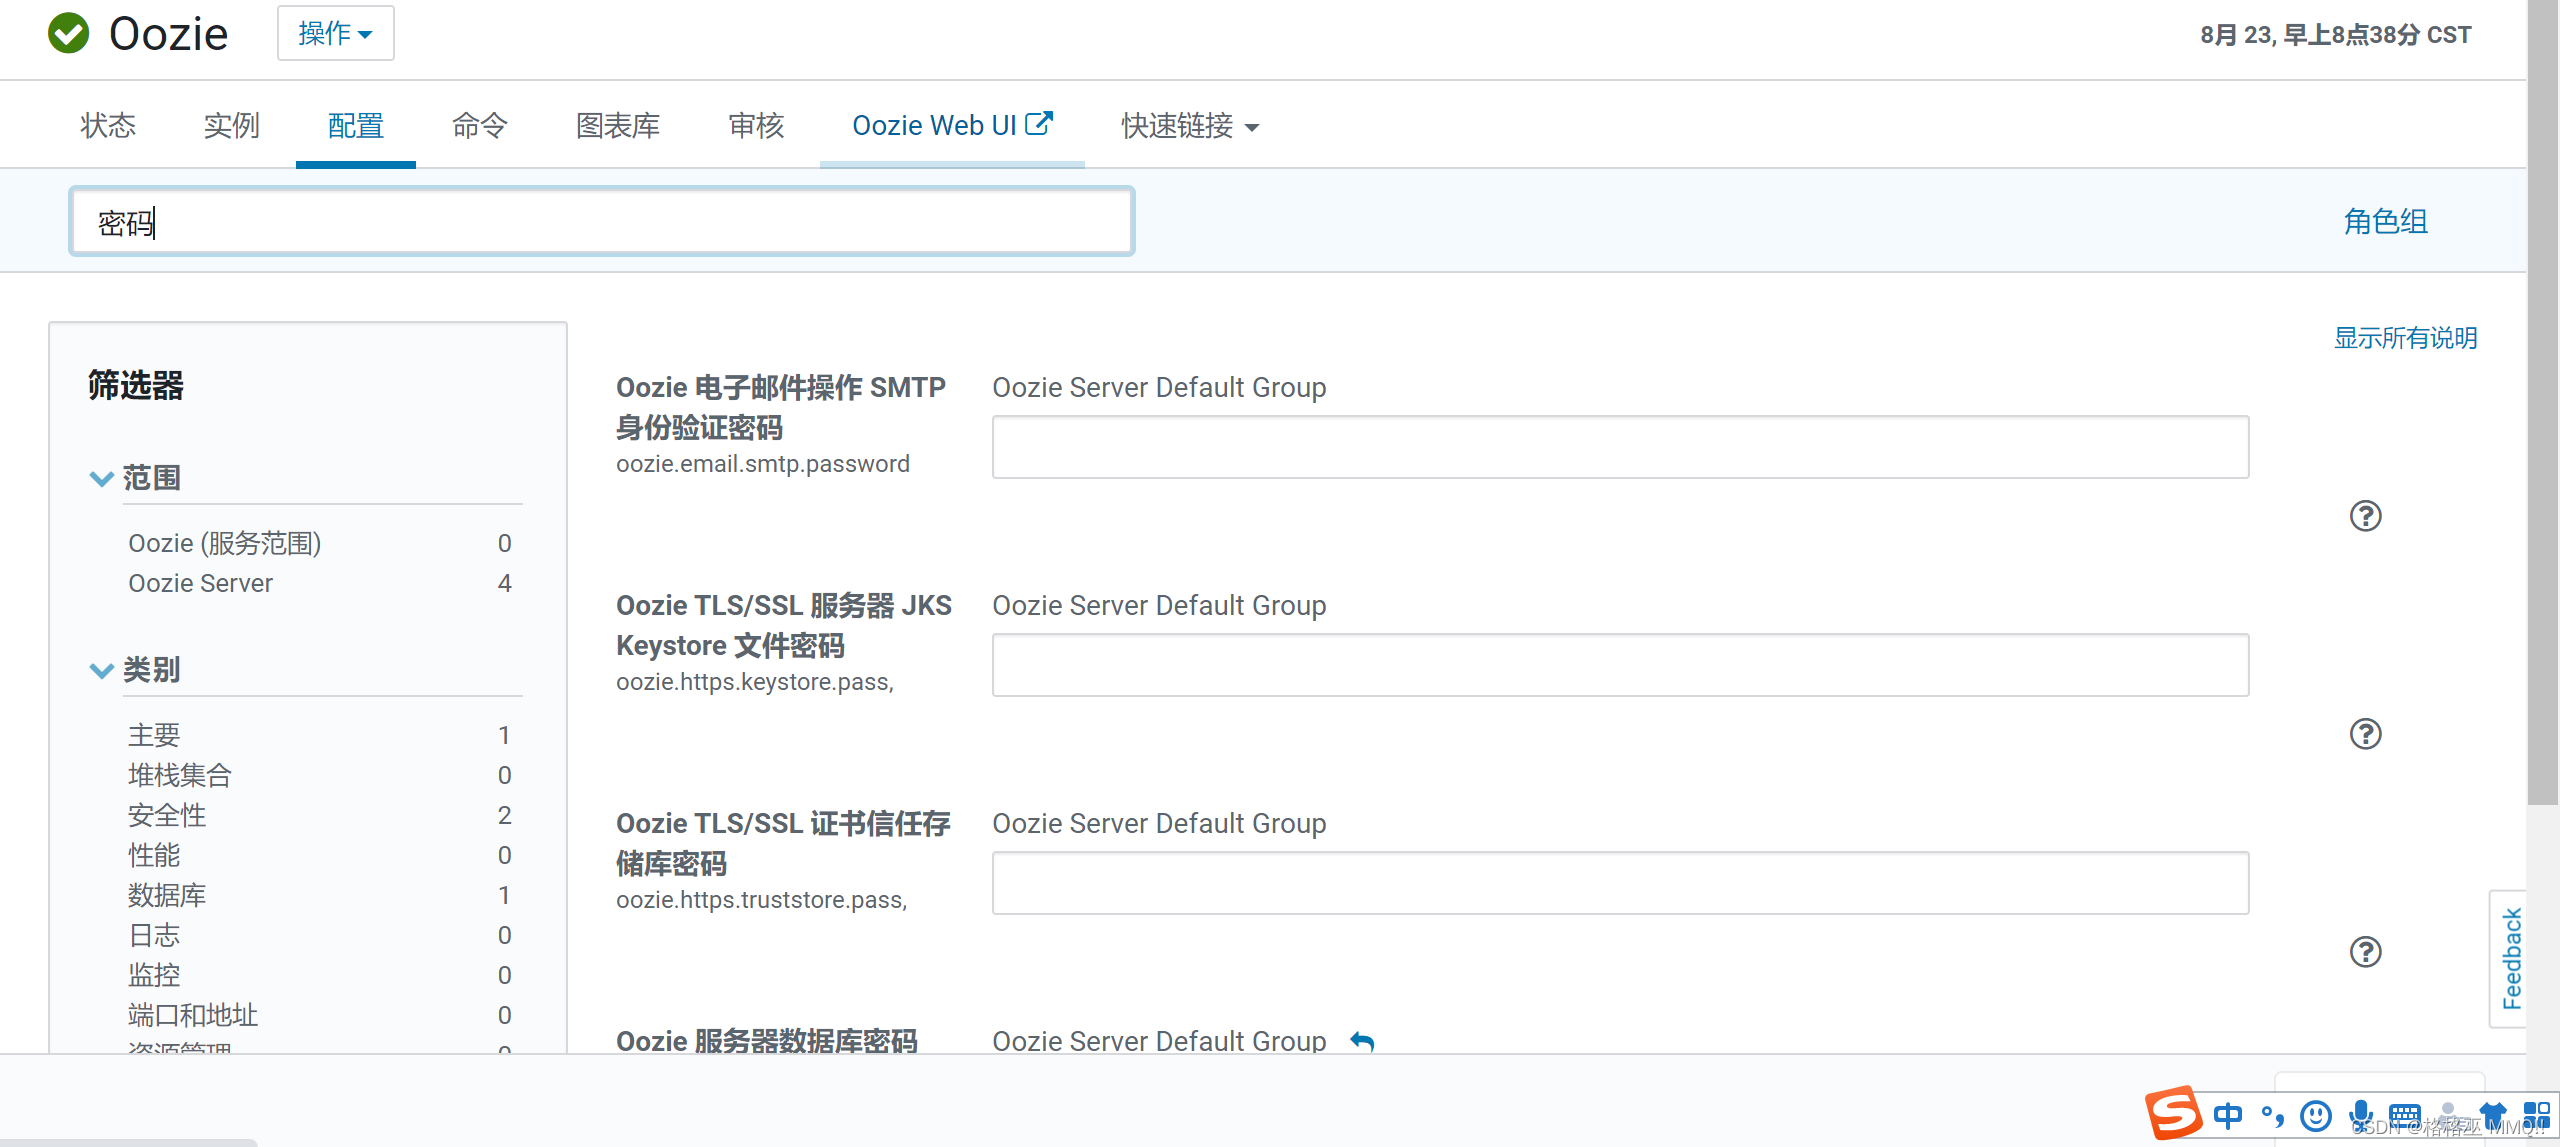Revert the Oozie server database password change

[x=1362, y=1041]
